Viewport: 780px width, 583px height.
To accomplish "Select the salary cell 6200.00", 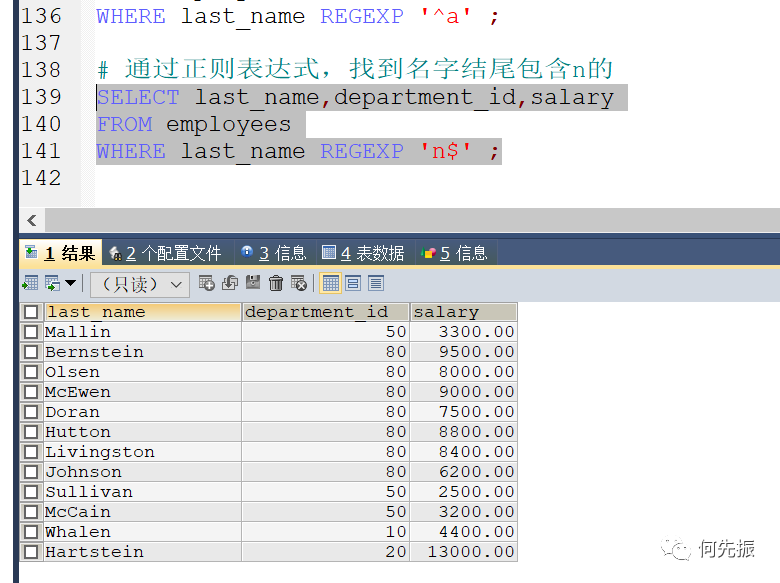I will click(x=463, y=472).
